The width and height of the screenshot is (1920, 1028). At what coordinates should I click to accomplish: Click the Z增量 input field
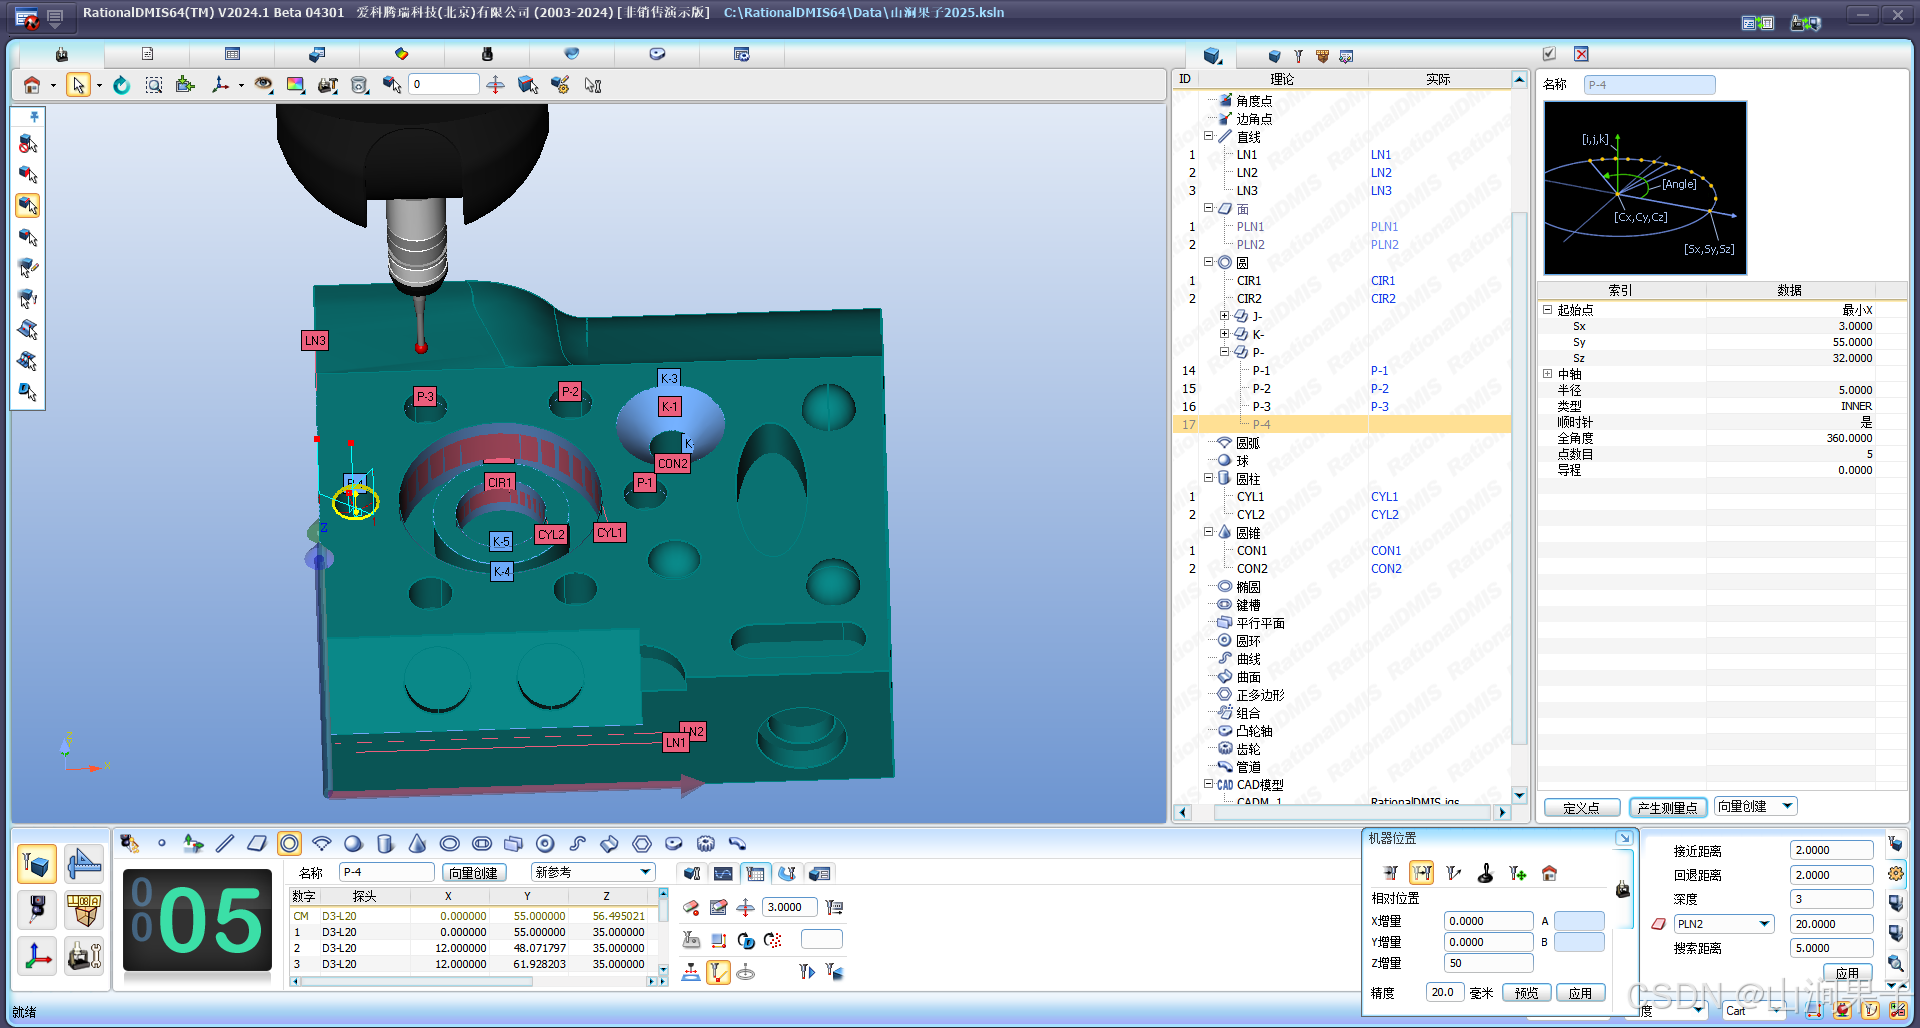pyautogui.click(x=1488, y=963)
